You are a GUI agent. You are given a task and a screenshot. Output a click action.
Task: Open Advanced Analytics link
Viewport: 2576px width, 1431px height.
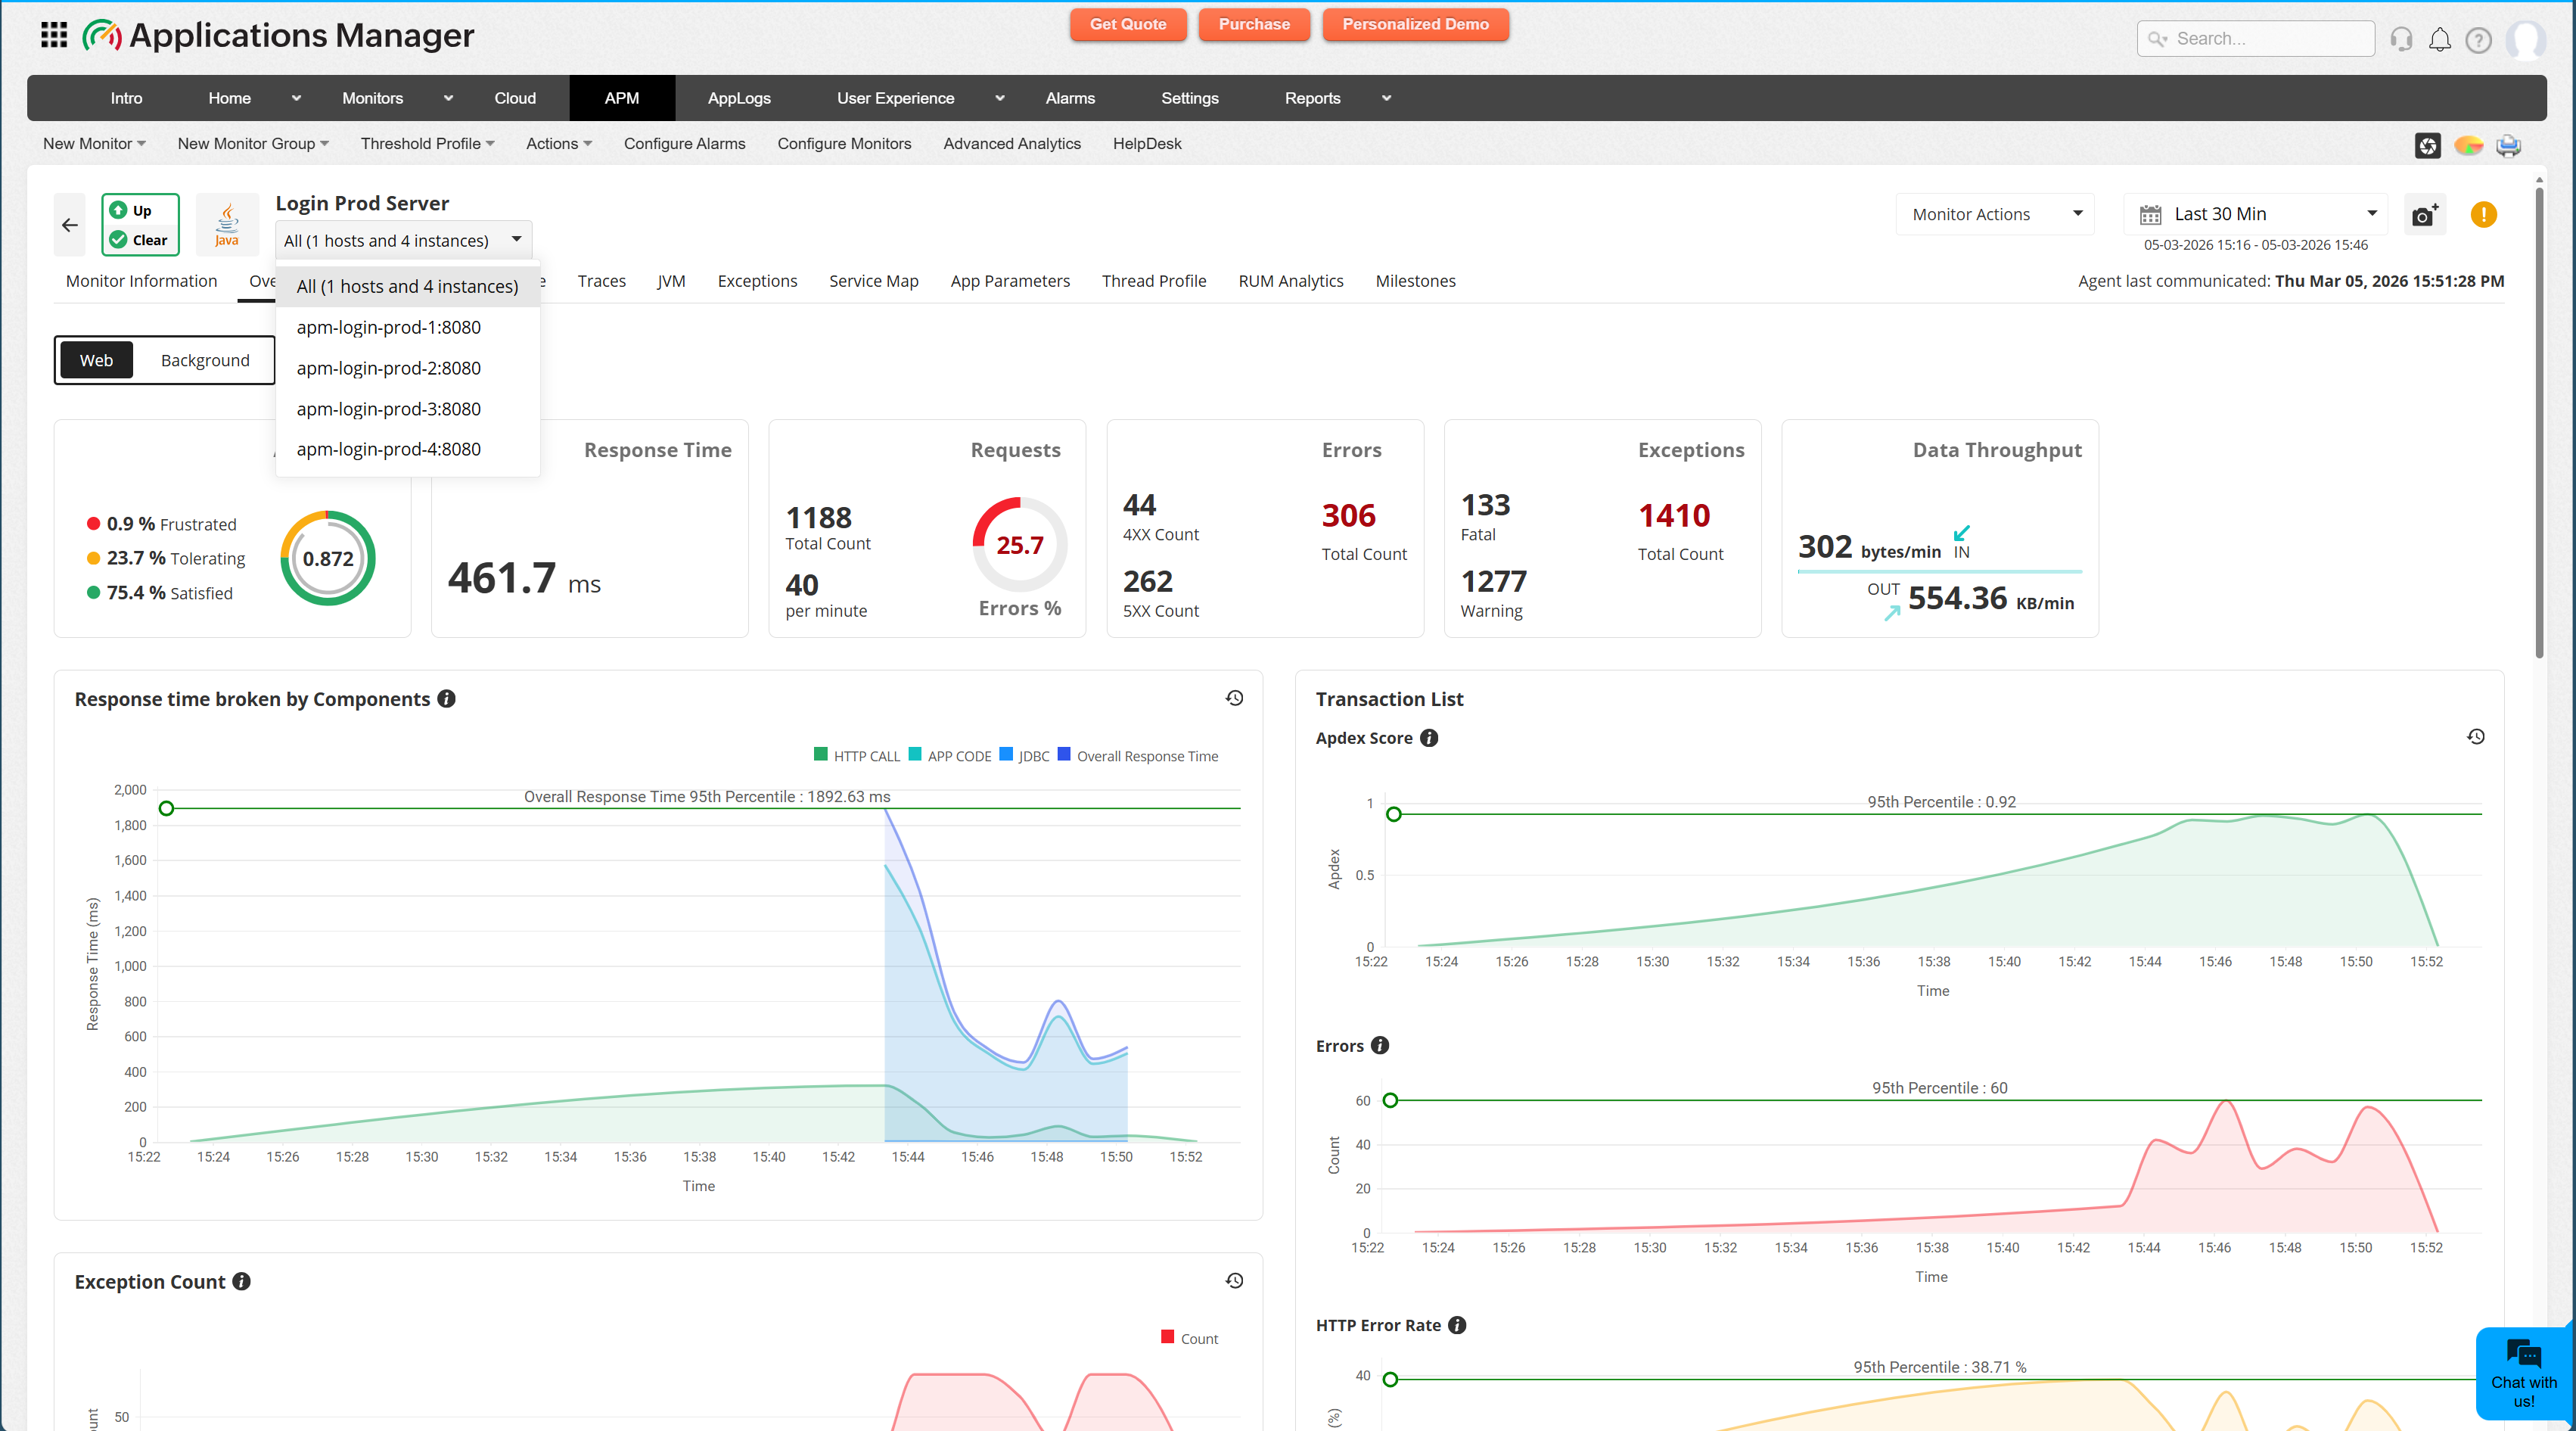tap(1012, 144)
